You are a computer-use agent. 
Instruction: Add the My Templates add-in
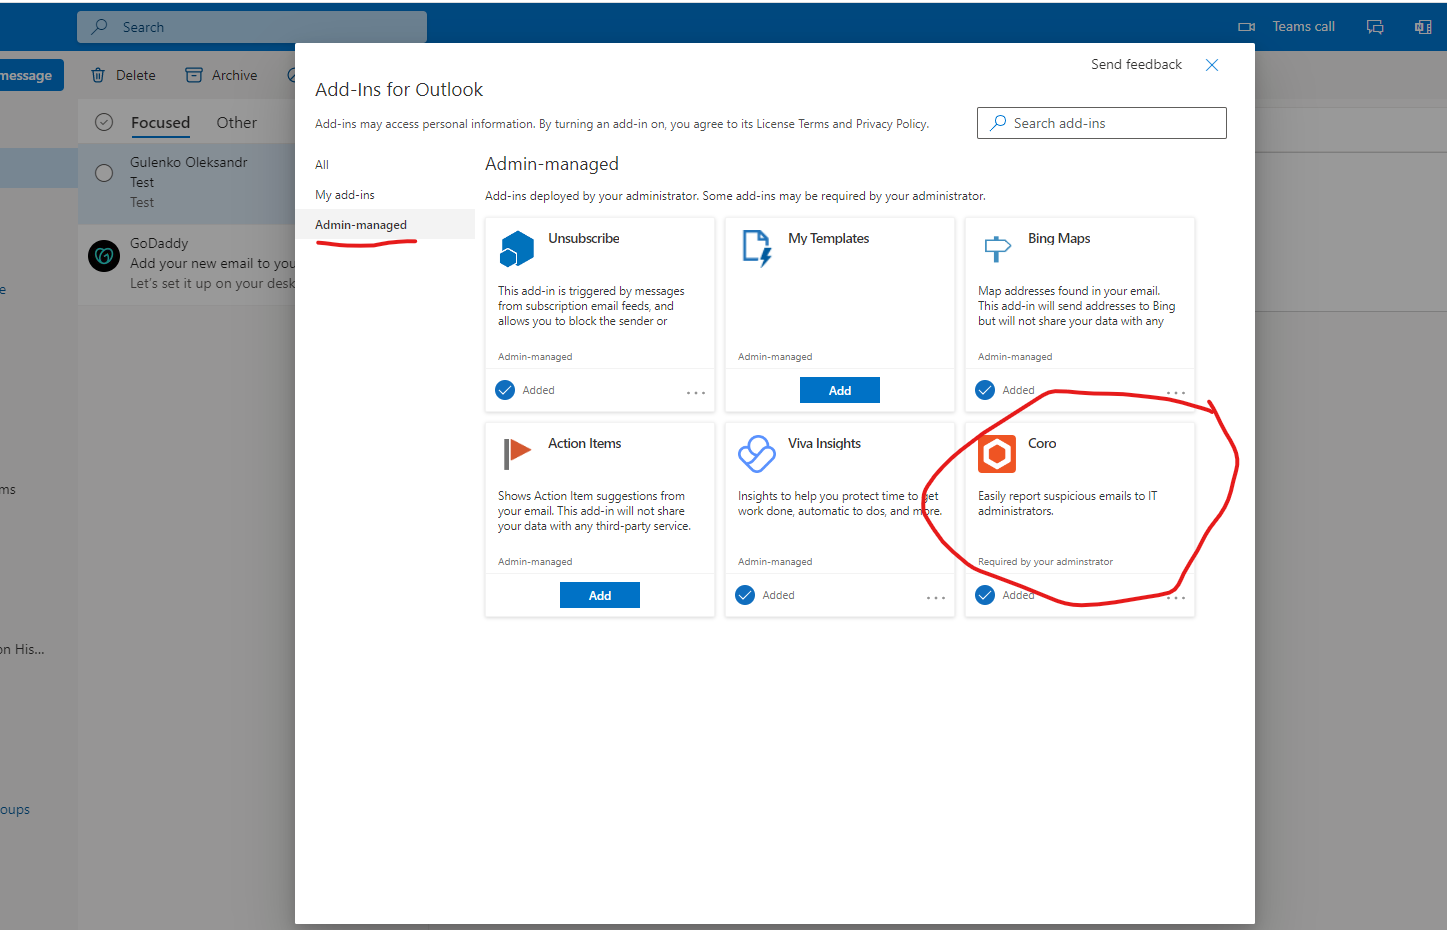tap(840, 390)
